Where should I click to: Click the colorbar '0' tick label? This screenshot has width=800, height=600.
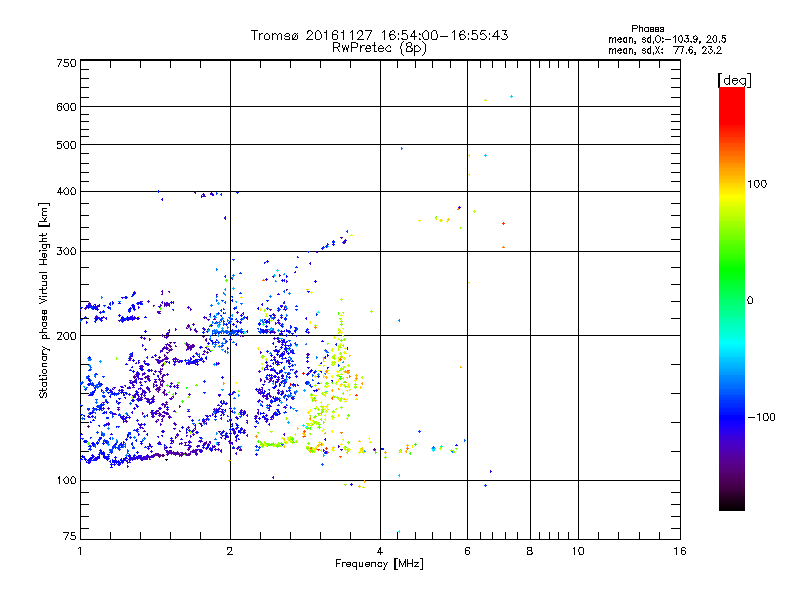point(750,301)
